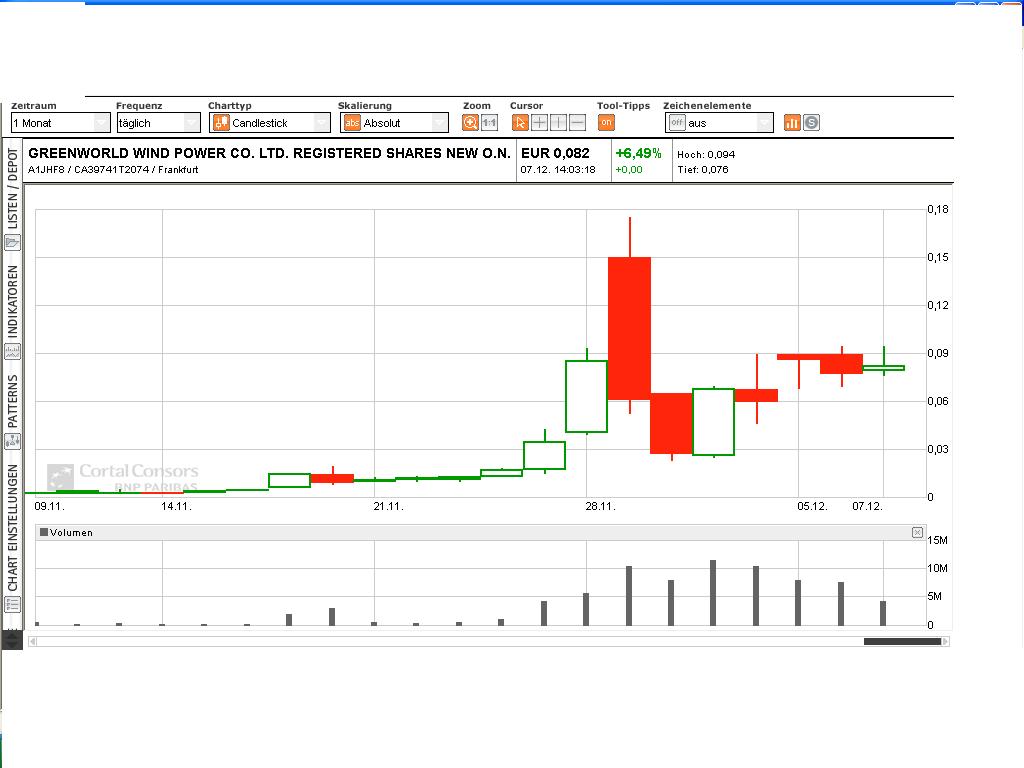This screenshot has height=768, width=1024.
Task: Click the gray S icon
Action: 811,123
